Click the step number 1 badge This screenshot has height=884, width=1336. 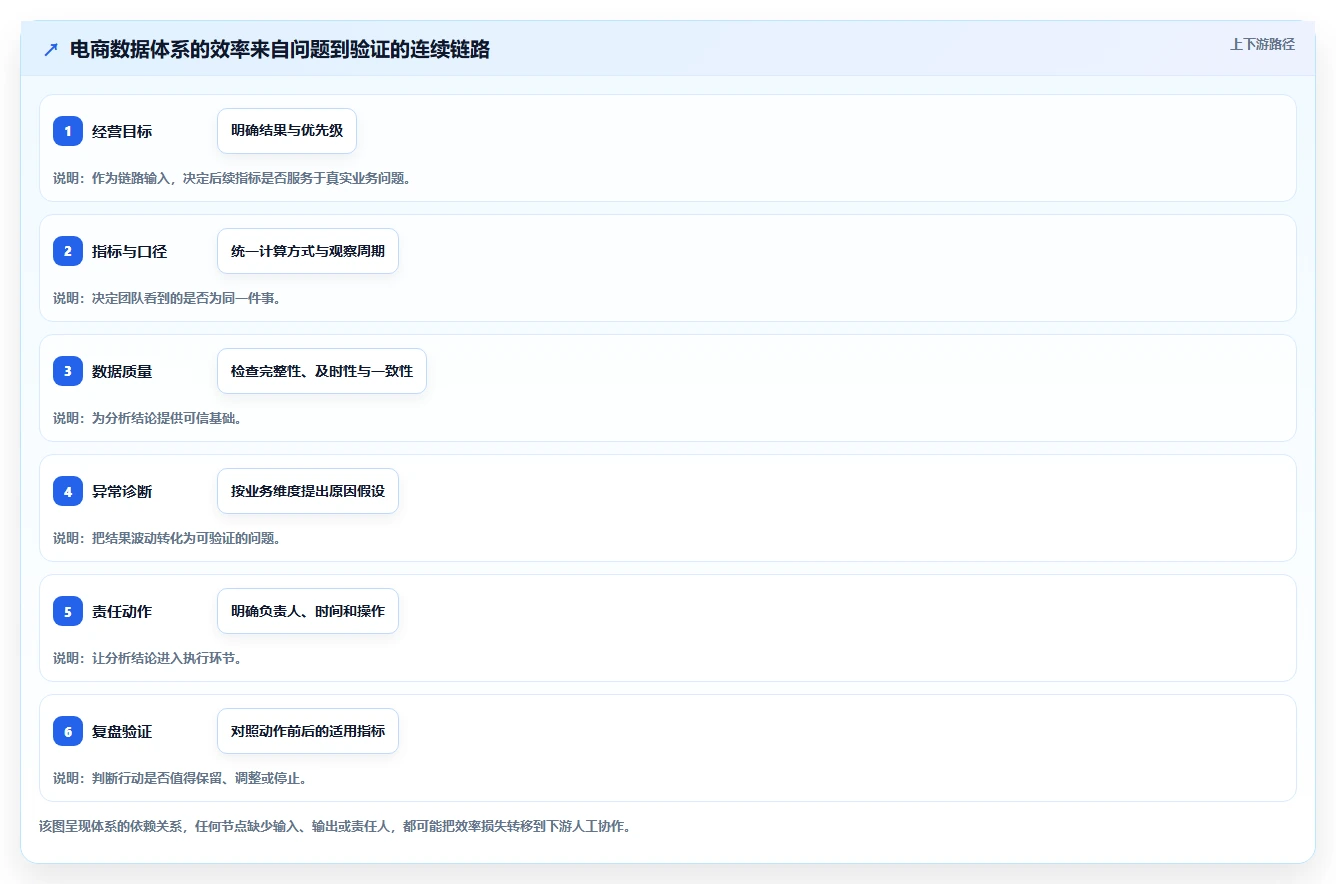pyautogui.click(x=68, y=131)
